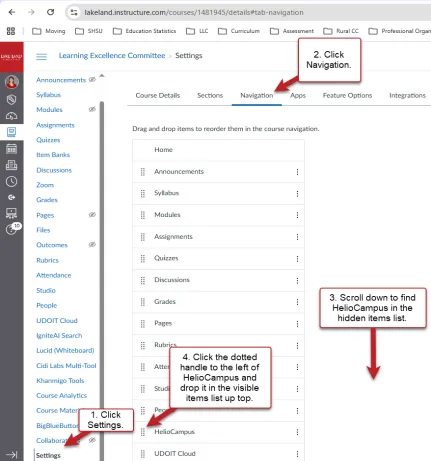Viewport: 431px width, 461px height.
Task: Click the hidden-eye icon next to Modules
Action: (x=92, y=109)
